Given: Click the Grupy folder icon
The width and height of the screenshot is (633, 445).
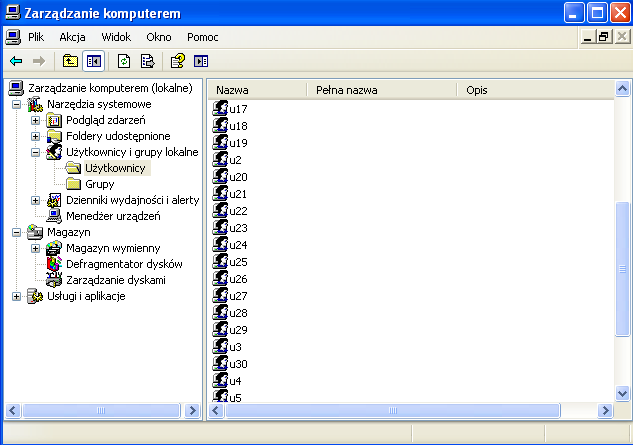Looking at the screenshot, I should [73, 184].
